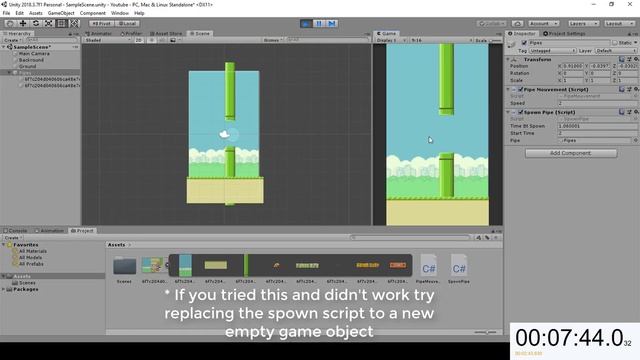Select the Rect transform tool

click(x=61, y=24)
